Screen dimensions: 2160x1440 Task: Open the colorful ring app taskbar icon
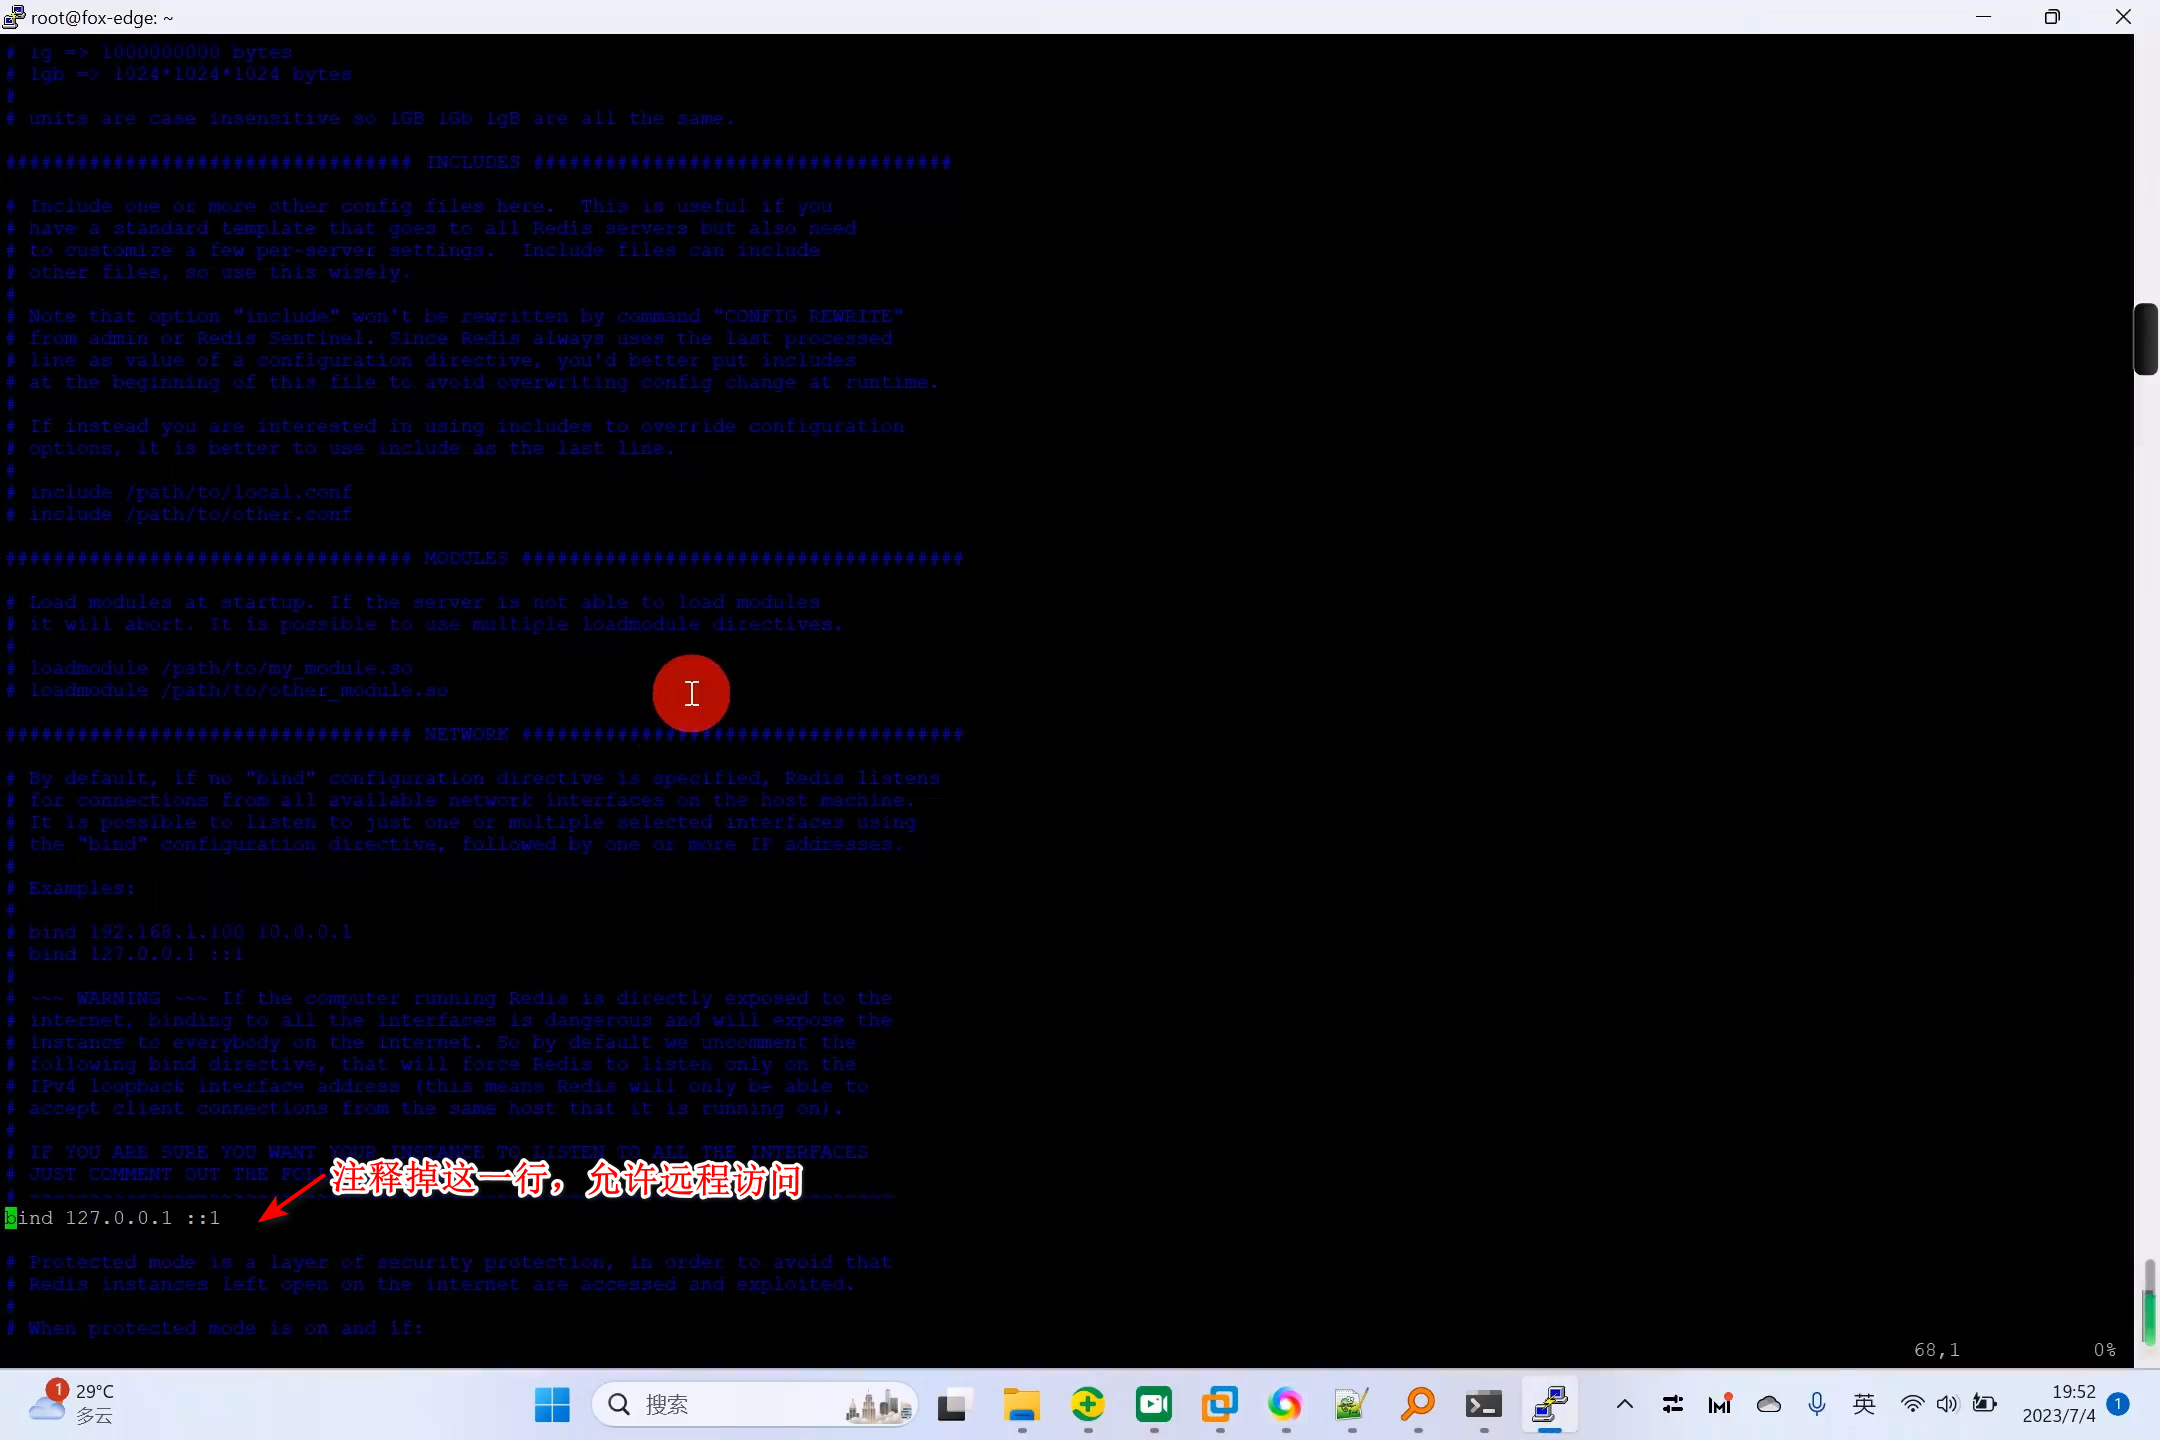click(1285, 1405)
